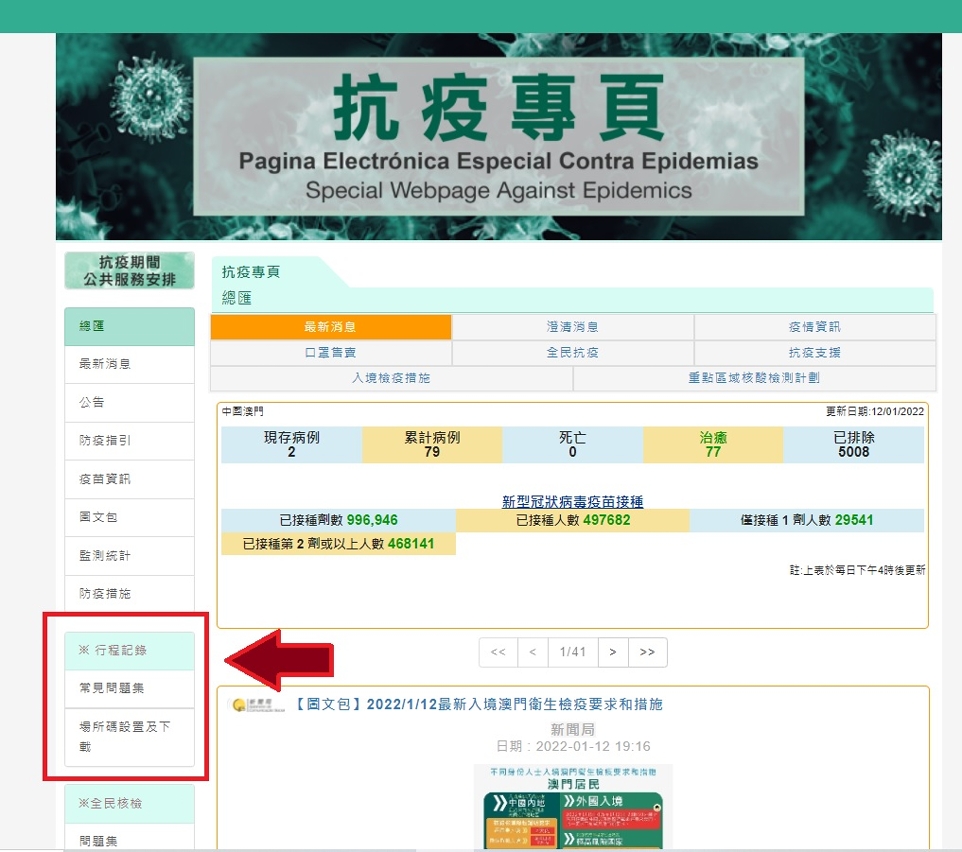Screen dimensions: 962x852
Task: Jump to first page with << button
Action: point(497,652)
